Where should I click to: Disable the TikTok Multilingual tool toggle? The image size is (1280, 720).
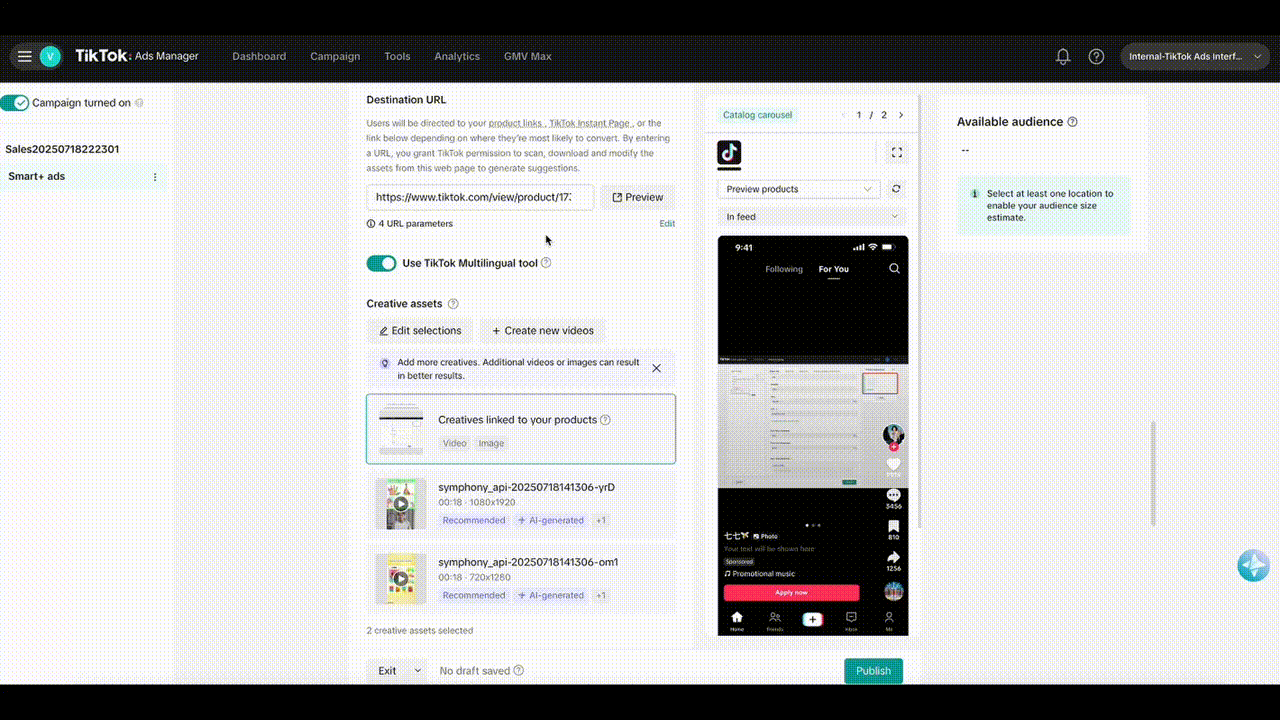tap(381, 263)
